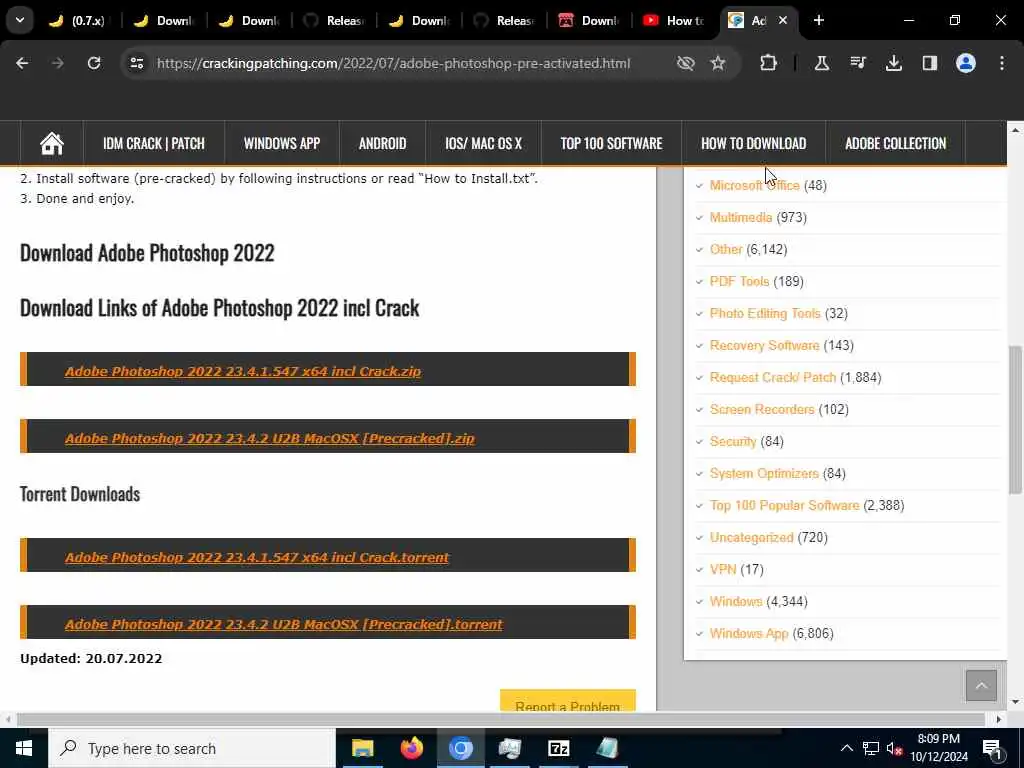Click Photoshop MacOSX Precracked.torrent link
1024x768 pixels.
283,624
